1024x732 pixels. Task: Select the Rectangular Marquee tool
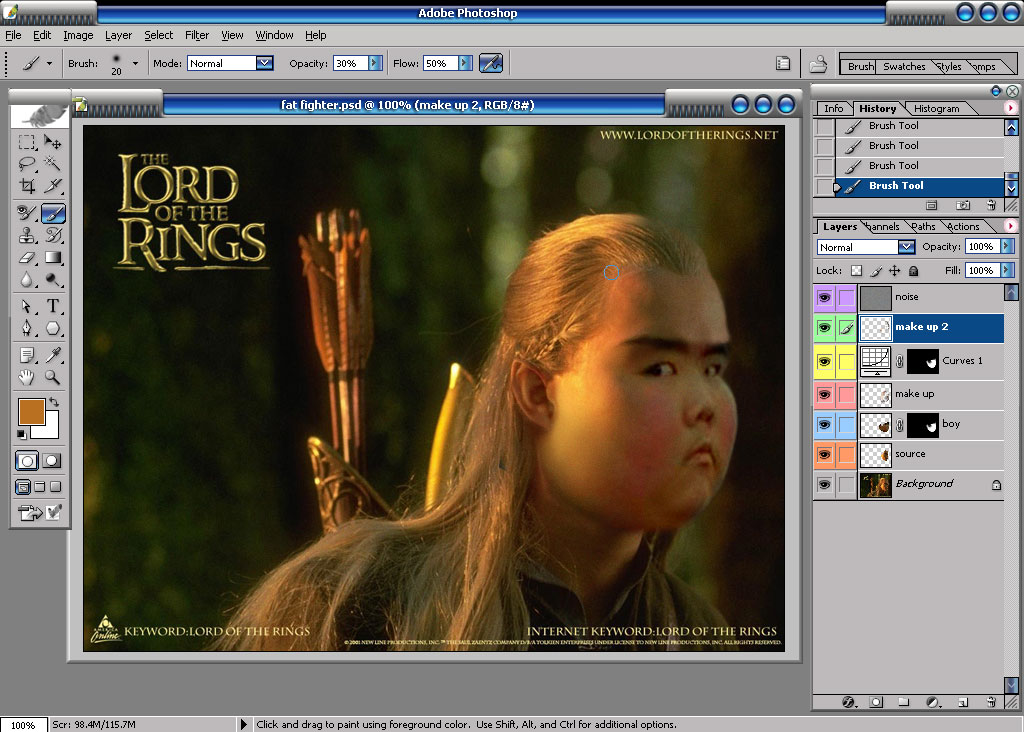tap(27, 142)
